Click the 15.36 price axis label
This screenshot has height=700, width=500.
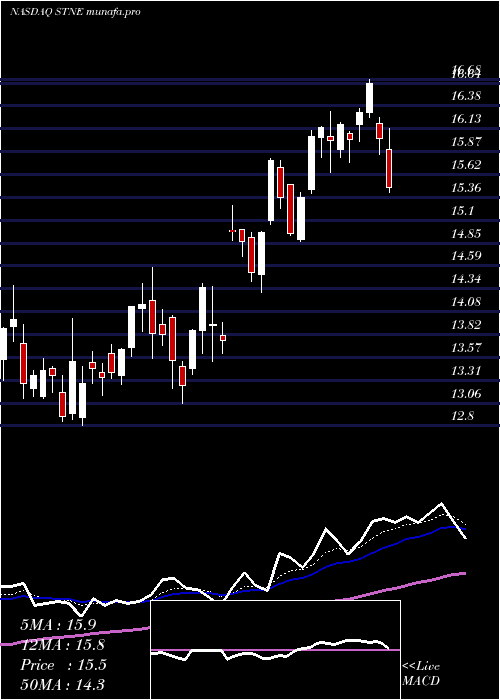click(x=466, y=188)
